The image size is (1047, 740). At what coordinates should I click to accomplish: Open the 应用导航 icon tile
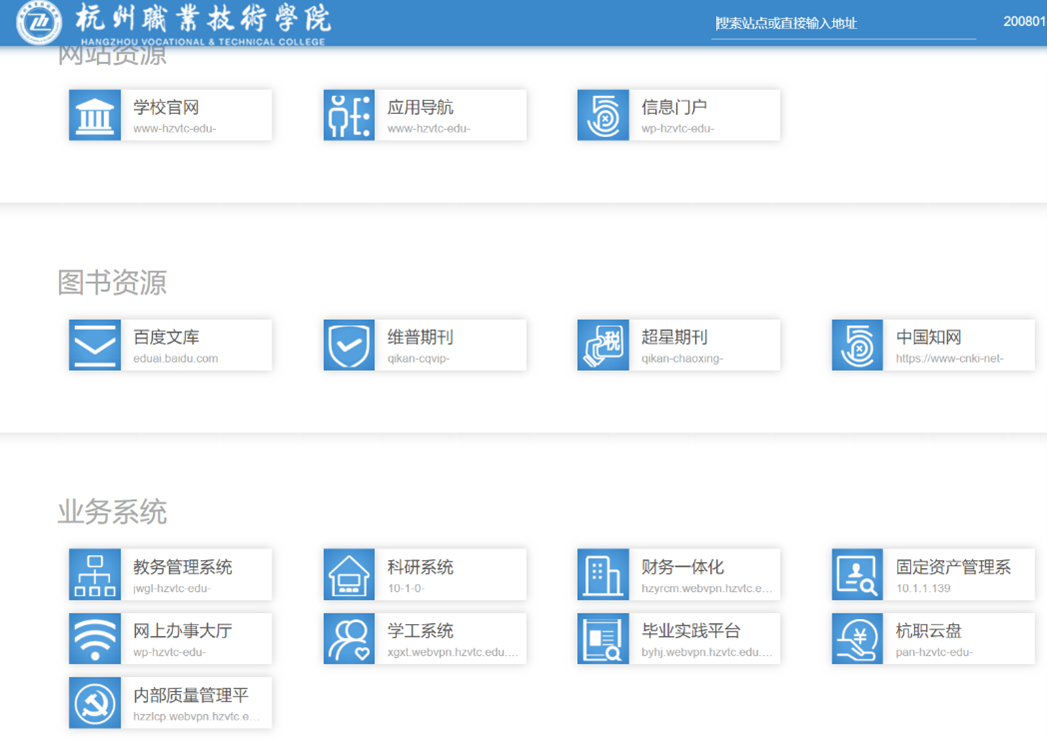349,115
